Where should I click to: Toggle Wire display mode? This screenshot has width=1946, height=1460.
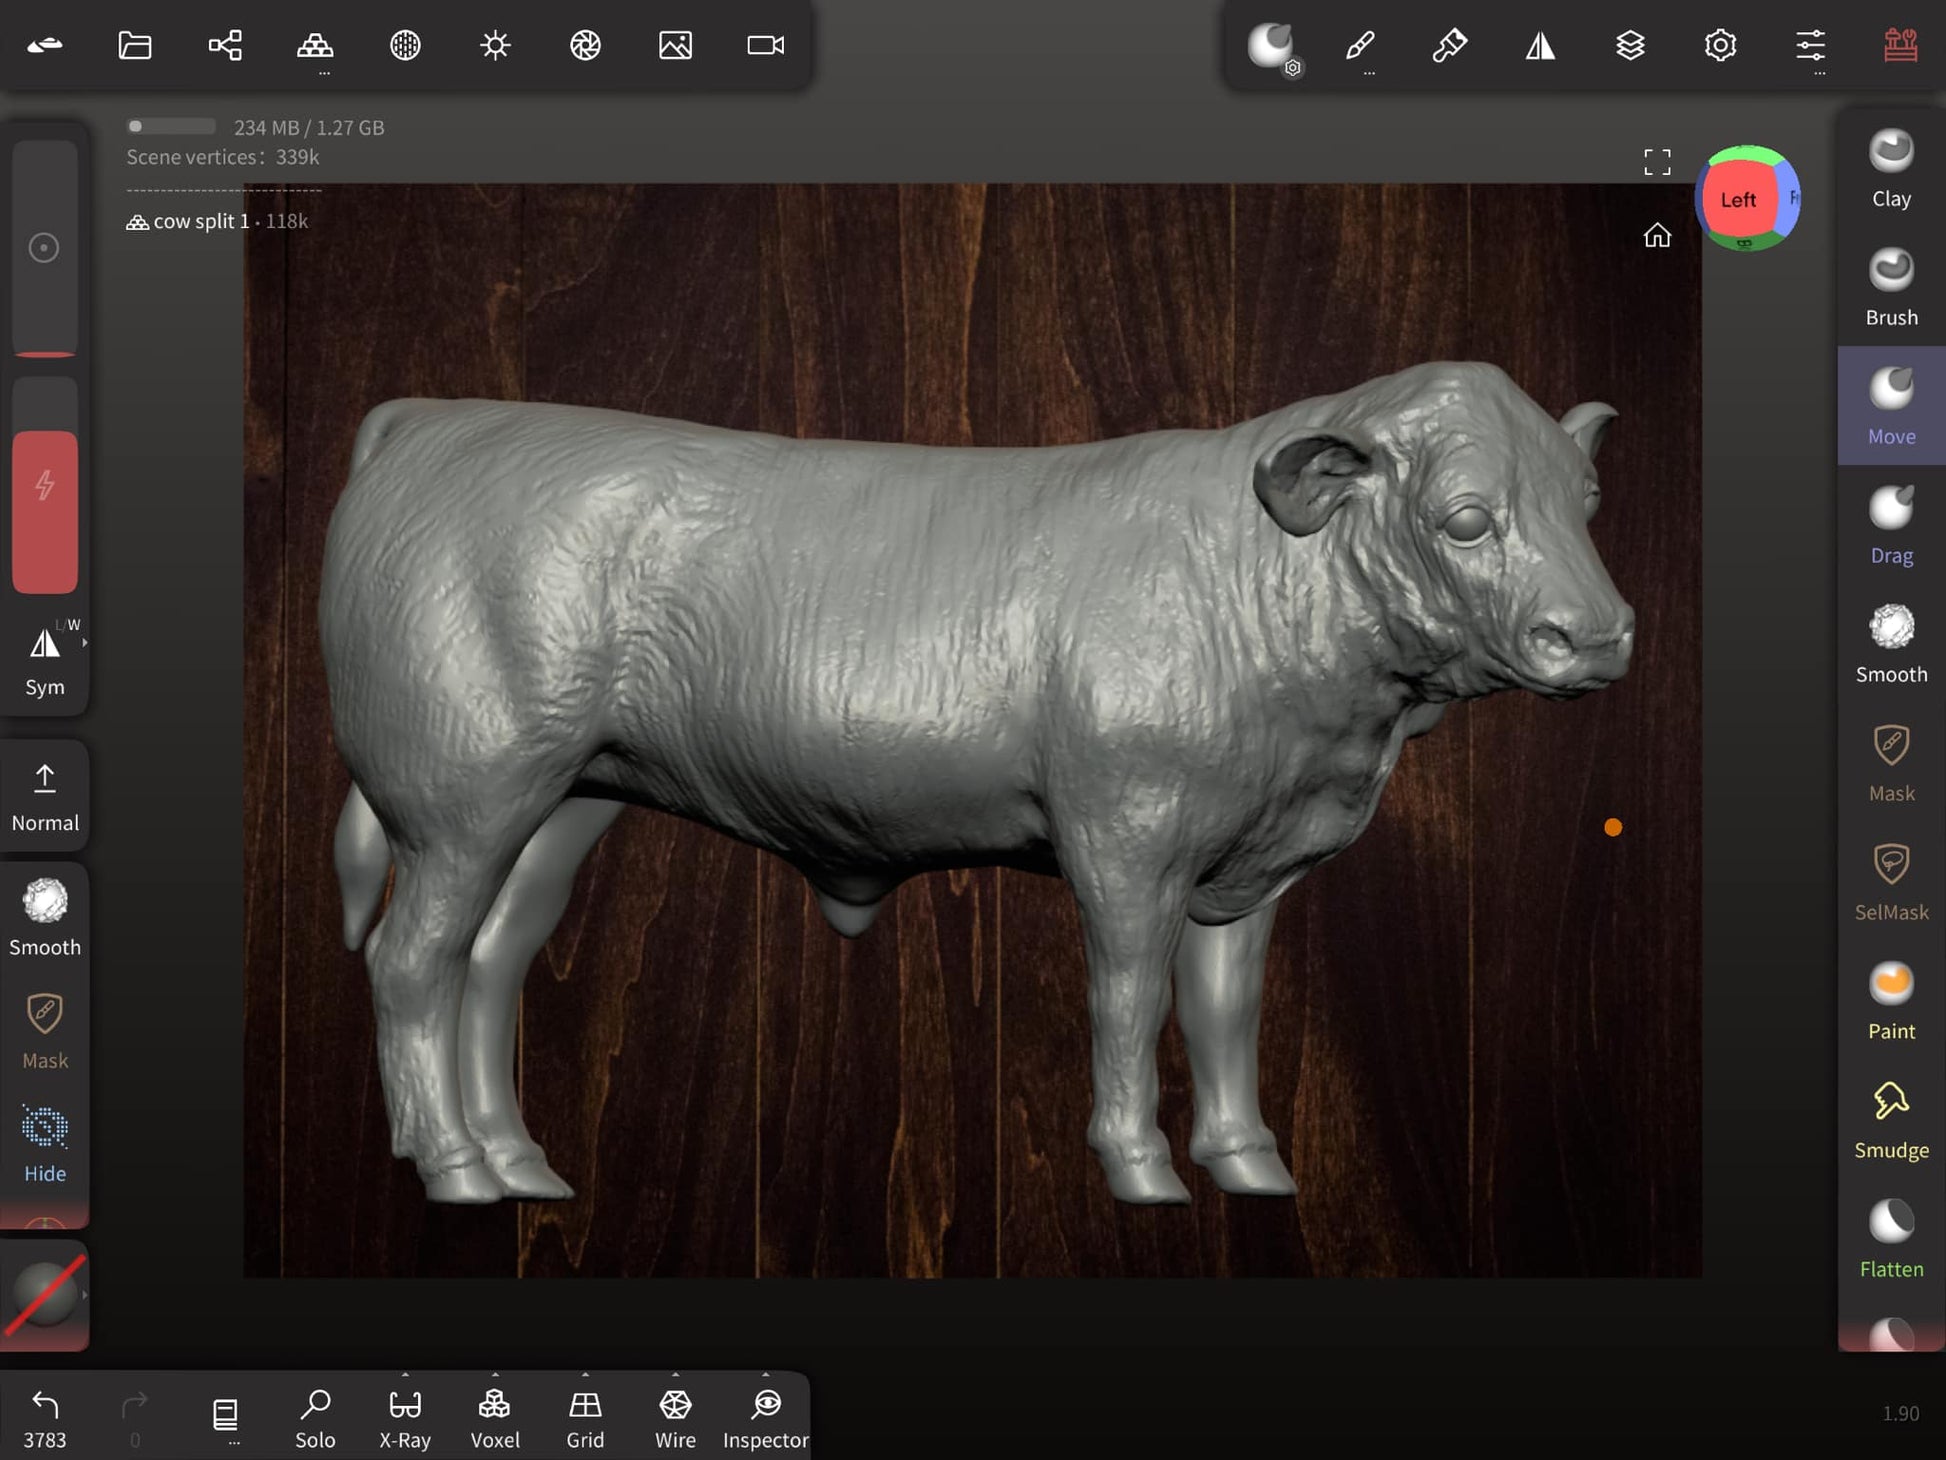[x=675, y=1417]
